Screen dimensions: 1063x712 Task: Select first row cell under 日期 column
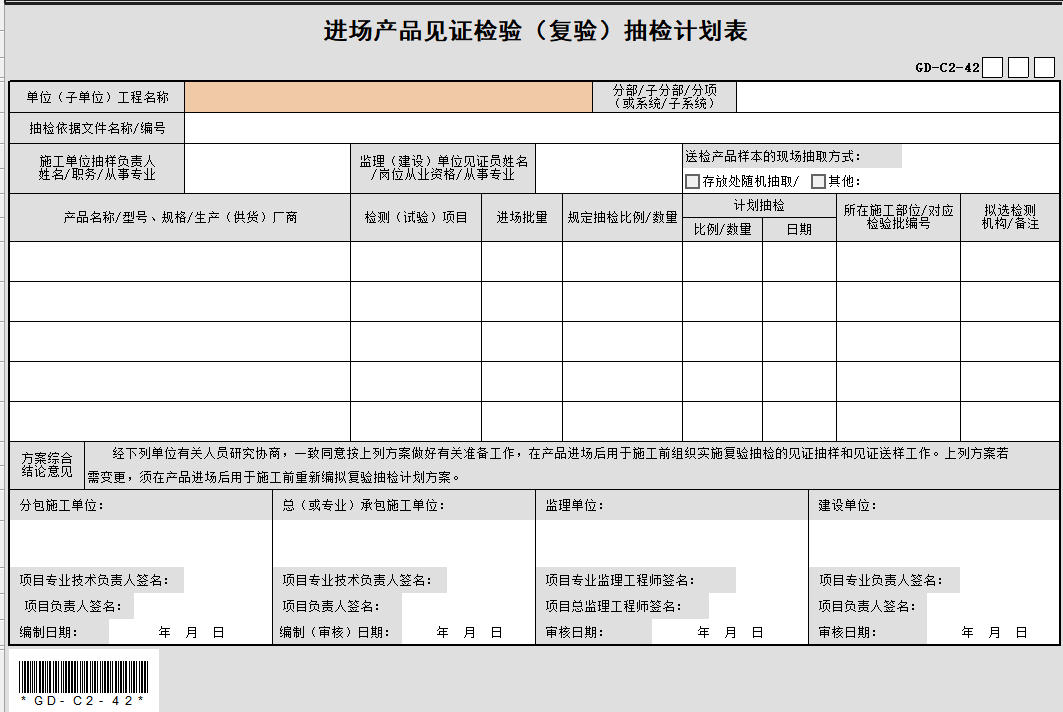point(799,262)
